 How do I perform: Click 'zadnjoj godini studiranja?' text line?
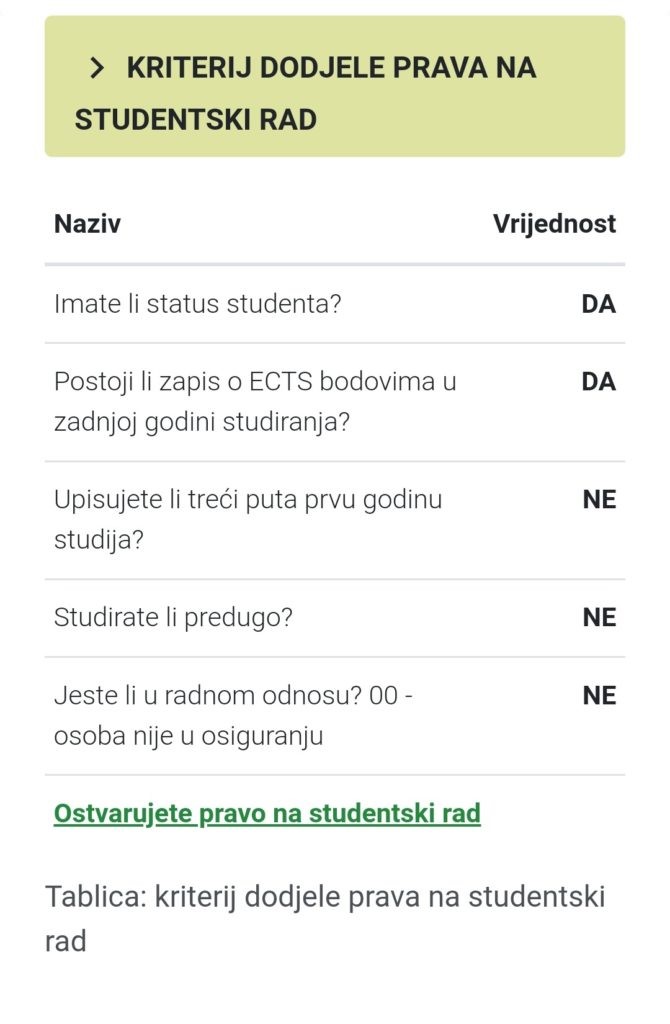[x=201, y=421]
